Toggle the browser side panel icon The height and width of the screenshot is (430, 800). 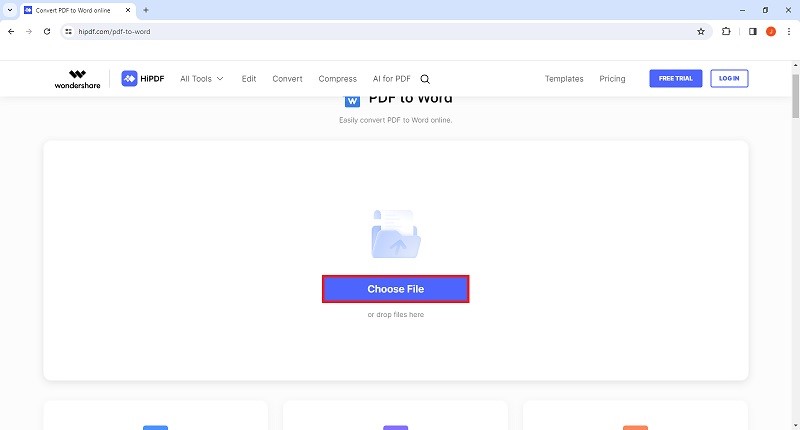click(753, 32)
